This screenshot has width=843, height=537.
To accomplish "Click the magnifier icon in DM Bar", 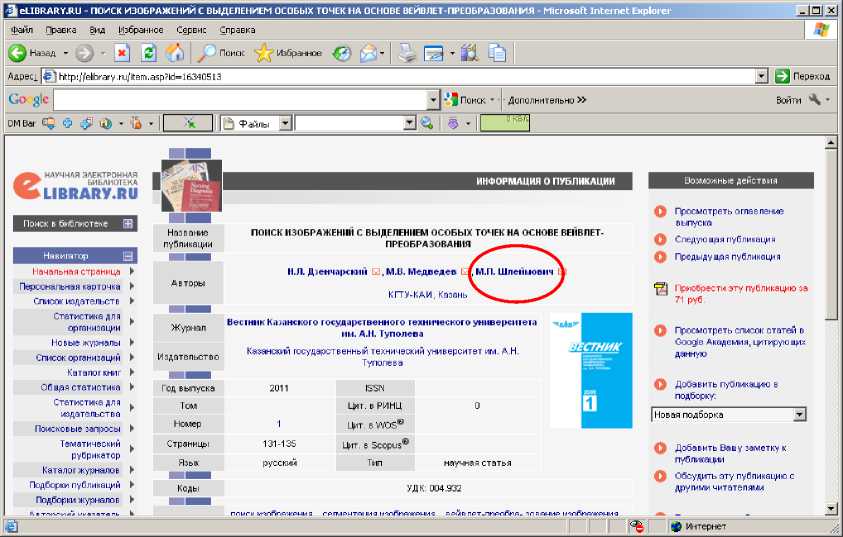I will pos(427,124).
